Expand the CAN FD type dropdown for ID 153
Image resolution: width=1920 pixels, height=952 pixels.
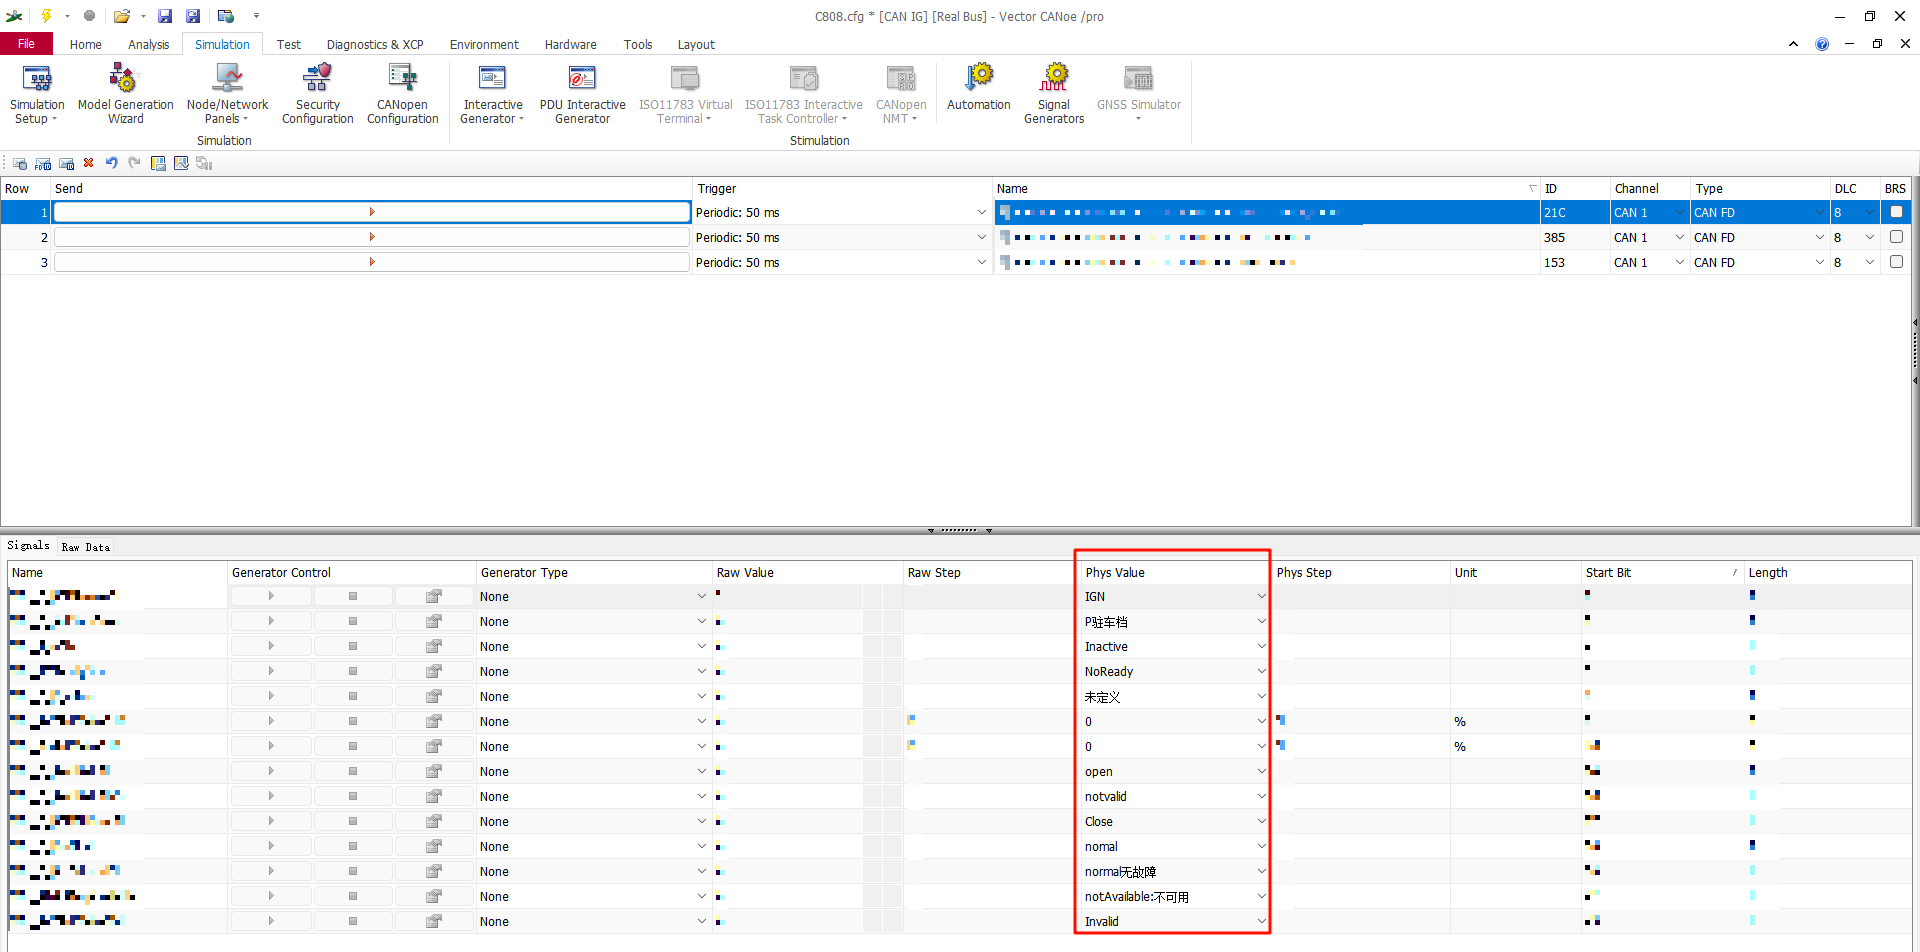click(x=1819, y=262)
